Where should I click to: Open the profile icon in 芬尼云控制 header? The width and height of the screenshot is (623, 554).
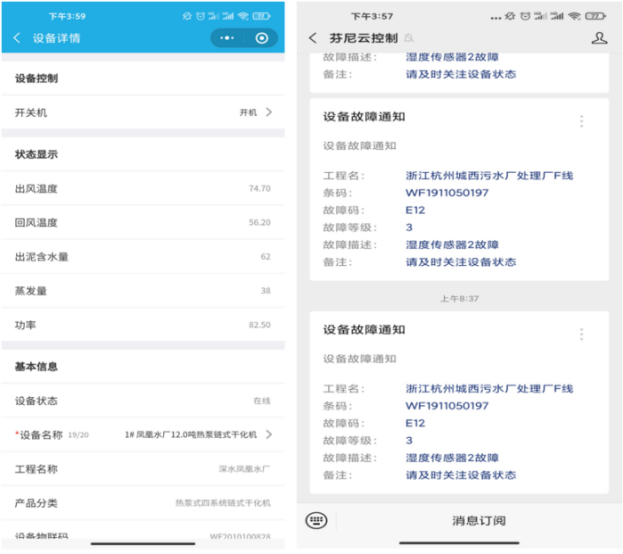(x=599, y=38)
